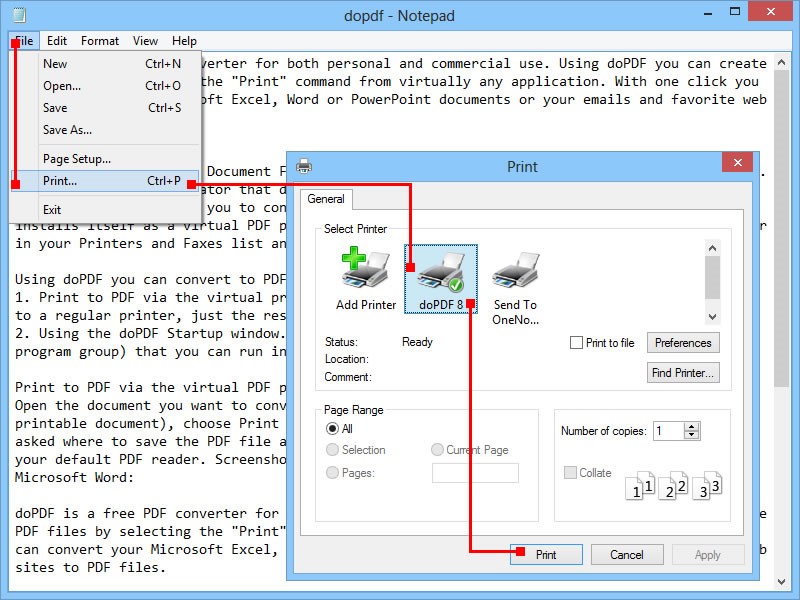
Task: Click the Apply button
Action: click(708, 555)
